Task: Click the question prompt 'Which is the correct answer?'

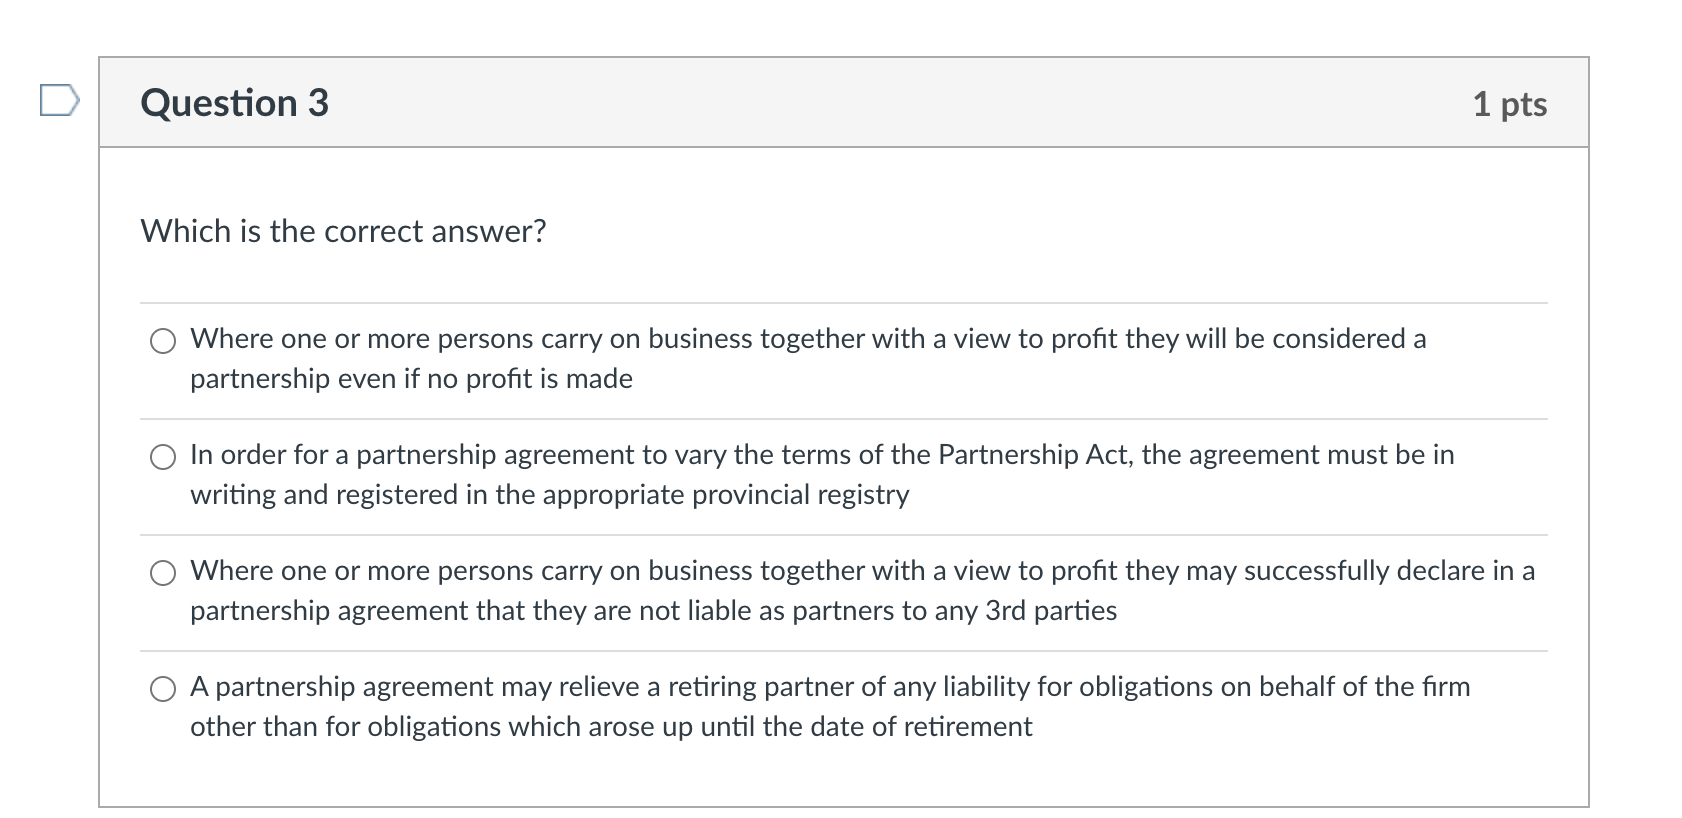Action: pyautogui.click(x=342, y=231)
